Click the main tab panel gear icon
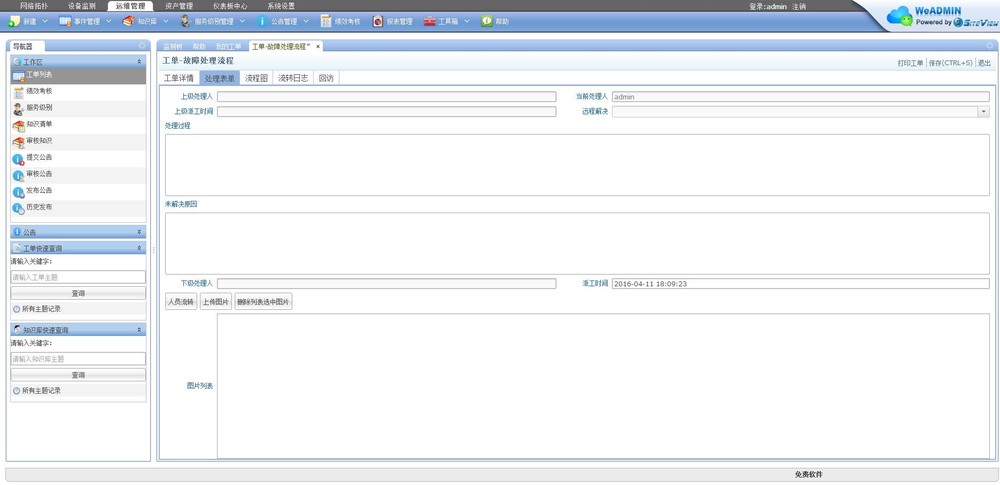 (990, 46)
